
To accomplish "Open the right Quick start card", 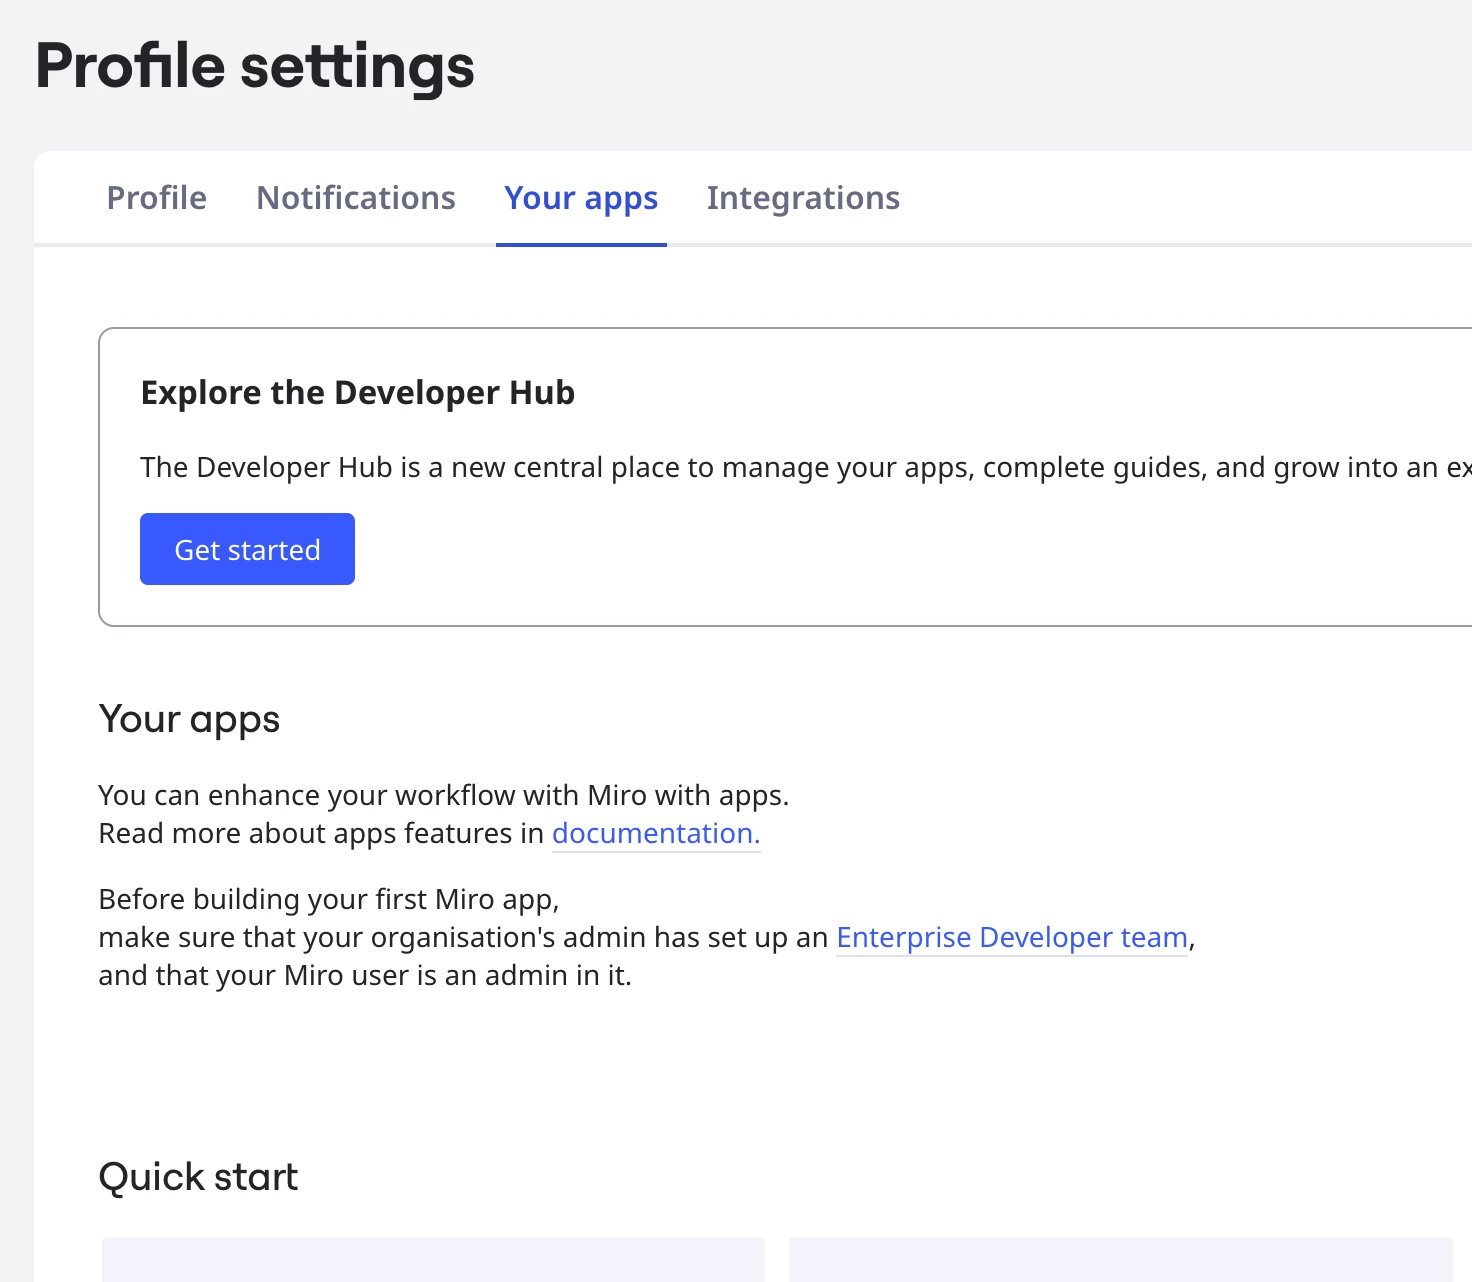I will [1120, 1259].
